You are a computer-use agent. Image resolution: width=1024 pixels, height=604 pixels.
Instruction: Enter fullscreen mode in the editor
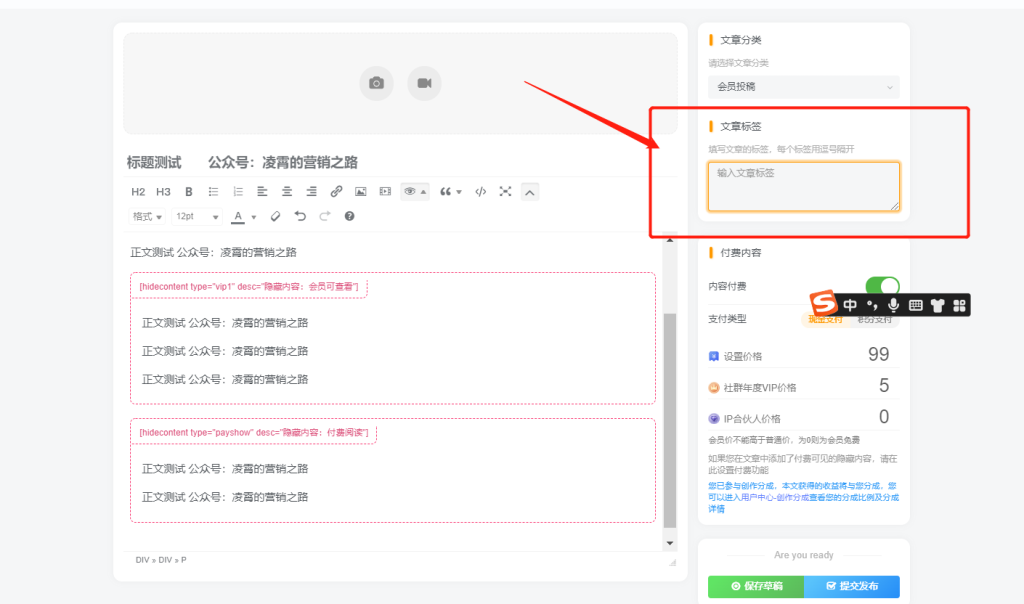tap(505, 191)
